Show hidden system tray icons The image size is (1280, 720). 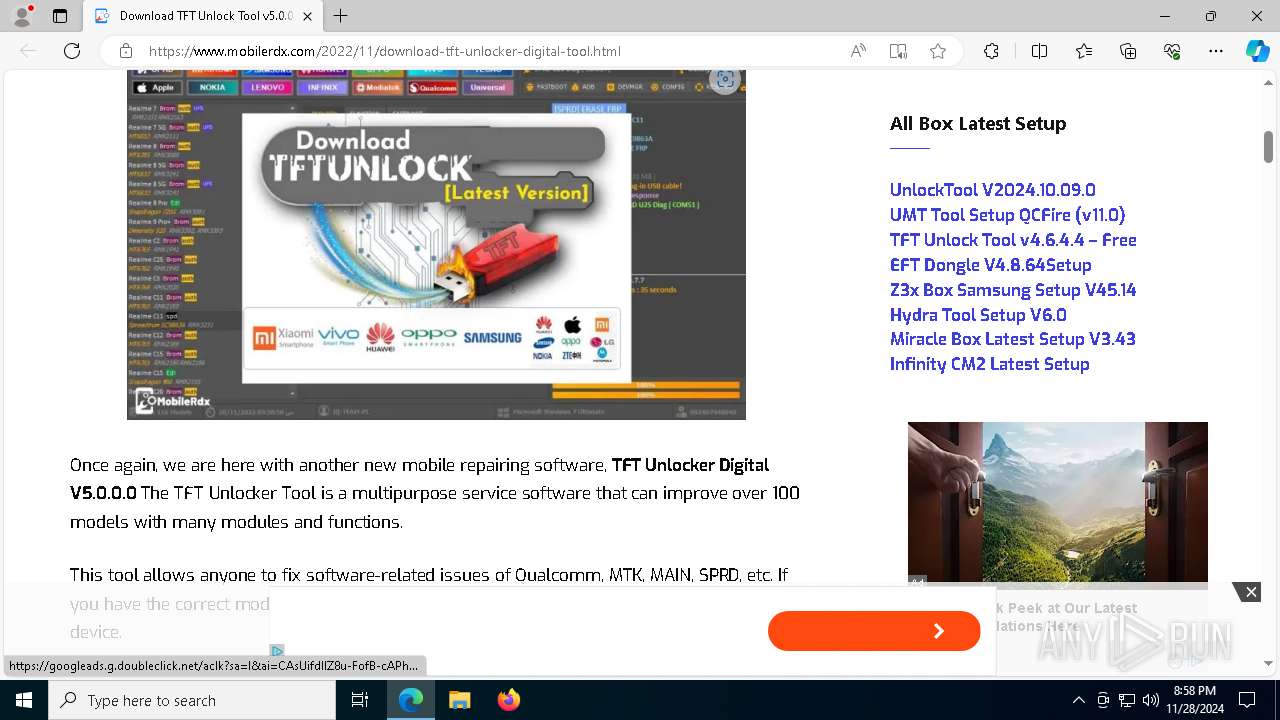click(x=1078, y=700)
